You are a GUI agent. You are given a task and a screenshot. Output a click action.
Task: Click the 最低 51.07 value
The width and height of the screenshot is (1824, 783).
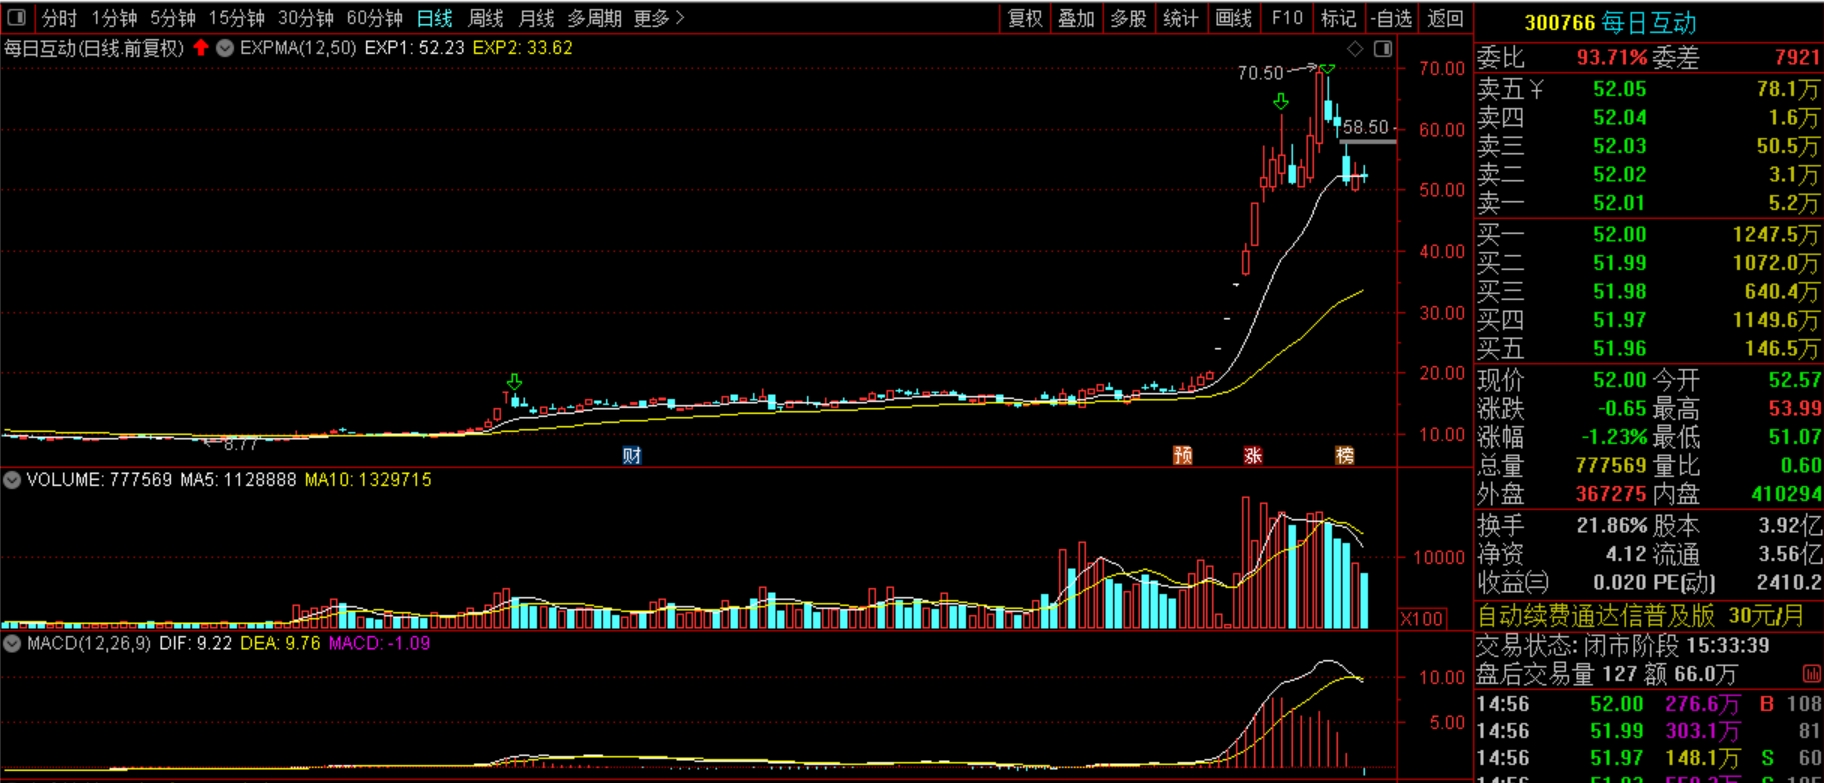(1794, 437)
